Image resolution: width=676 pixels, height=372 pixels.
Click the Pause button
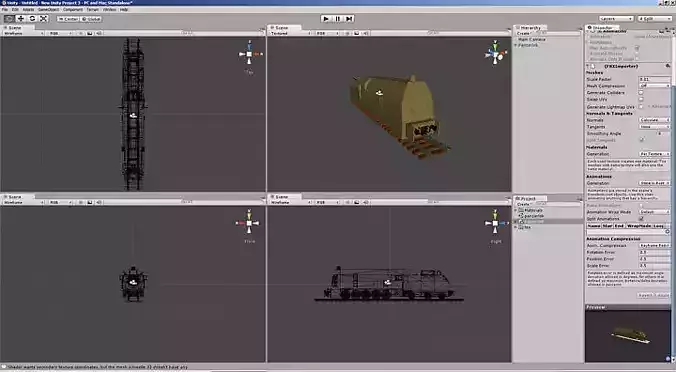click(x=338, y=19)
